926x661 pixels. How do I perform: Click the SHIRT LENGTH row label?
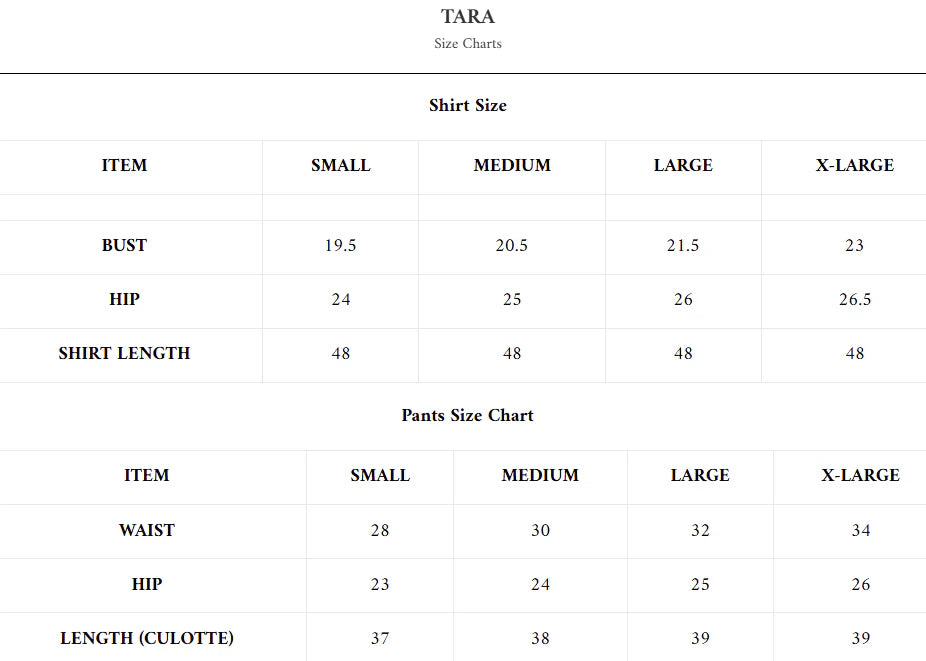[124, 353]
